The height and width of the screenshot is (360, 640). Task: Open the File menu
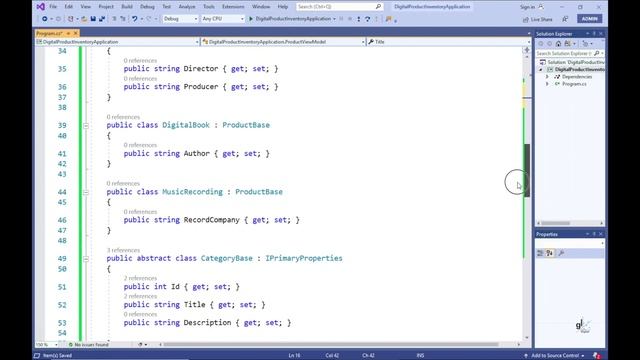pyautogui.click(x=53, y=7)
